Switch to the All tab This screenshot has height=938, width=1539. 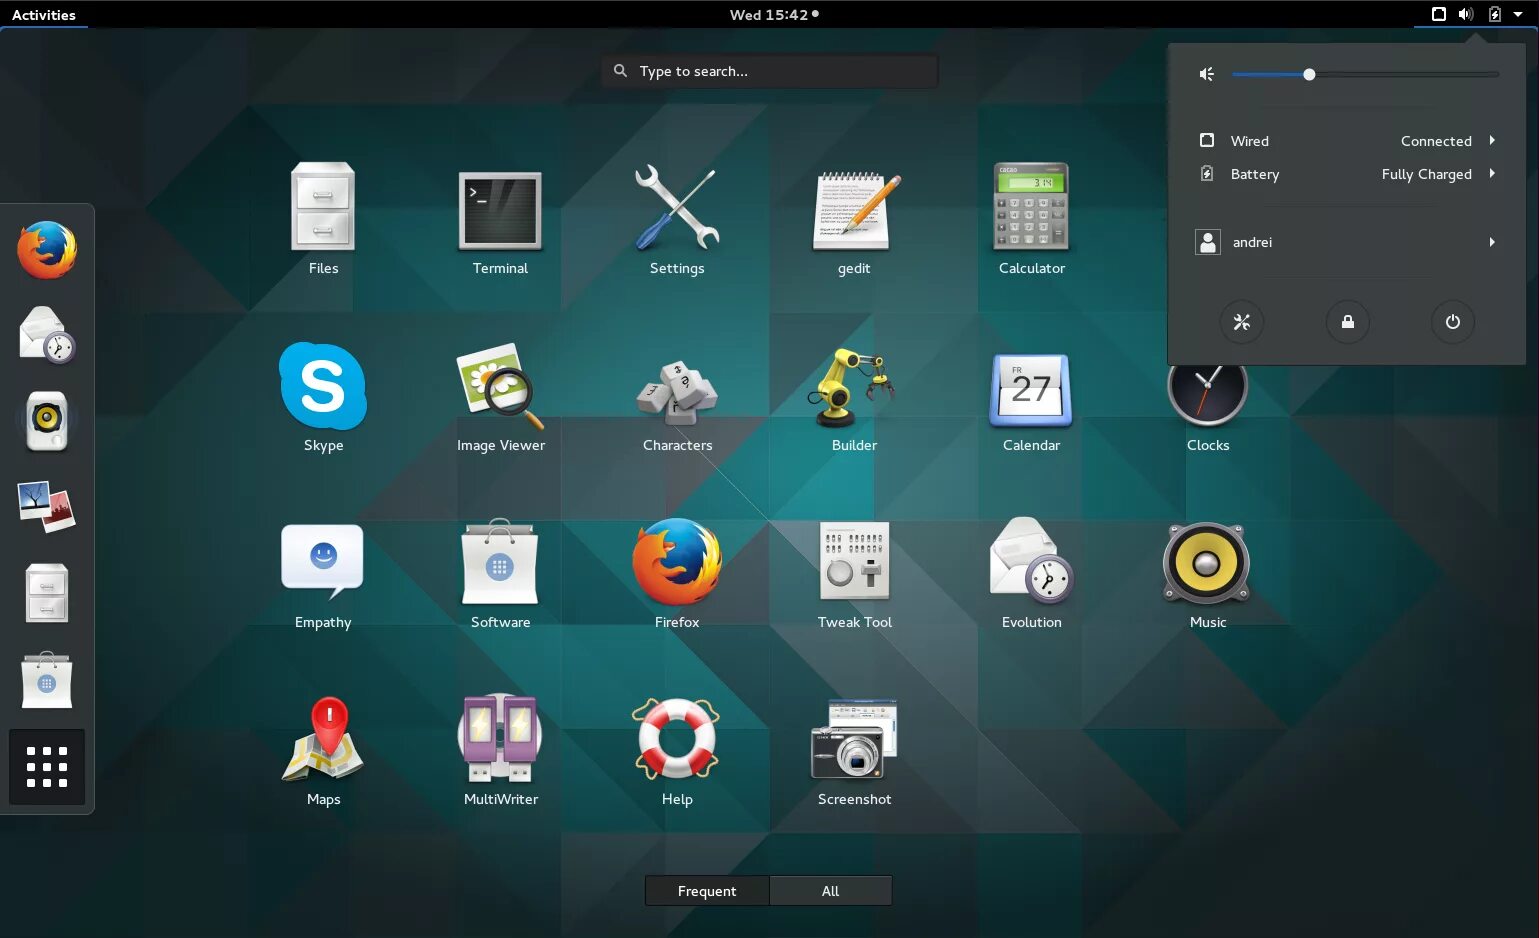click(x=830, y=891)
